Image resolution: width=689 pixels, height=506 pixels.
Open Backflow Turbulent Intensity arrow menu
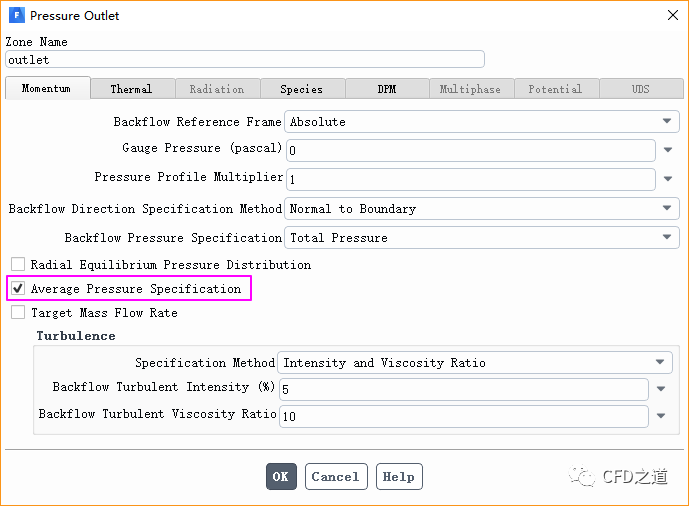tap(661, 389)
